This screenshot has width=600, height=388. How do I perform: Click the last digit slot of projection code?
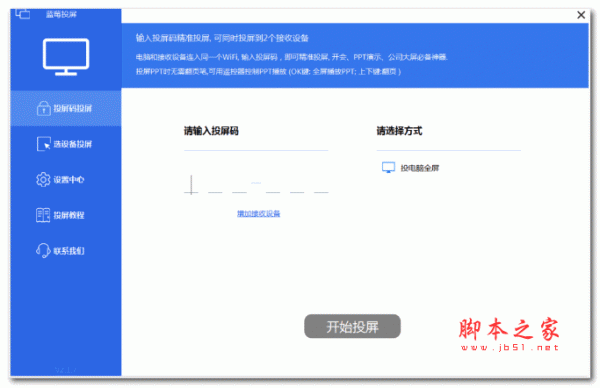click(x=321, y=185)
